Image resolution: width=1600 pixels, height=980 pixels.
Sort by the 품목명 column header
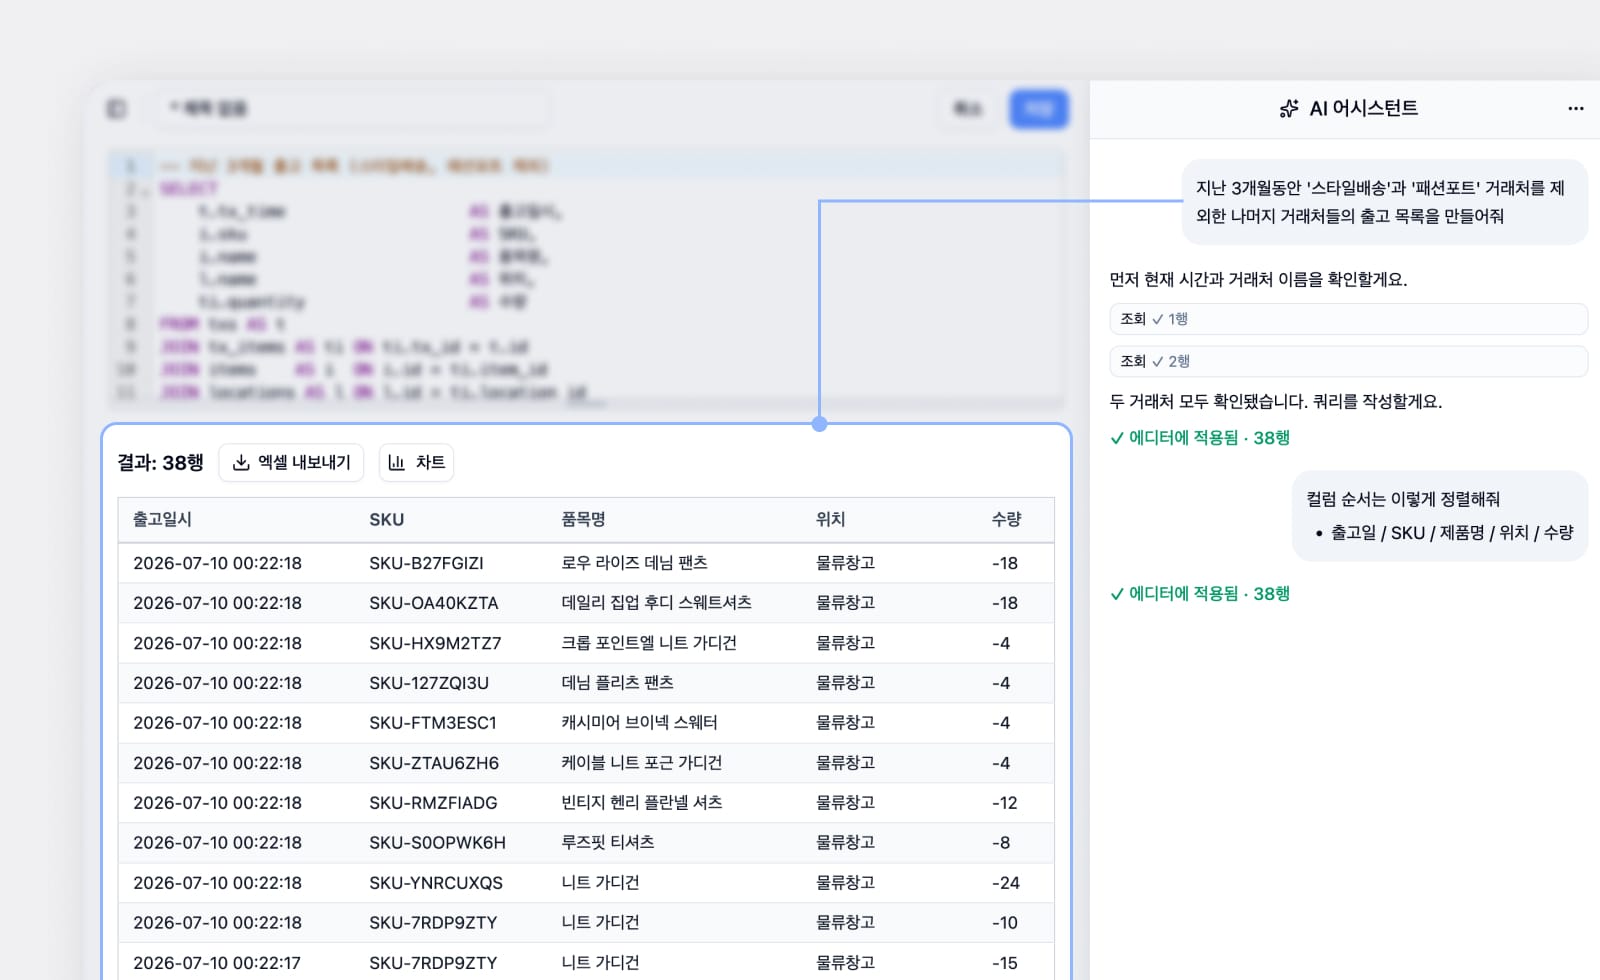(583, 519)
